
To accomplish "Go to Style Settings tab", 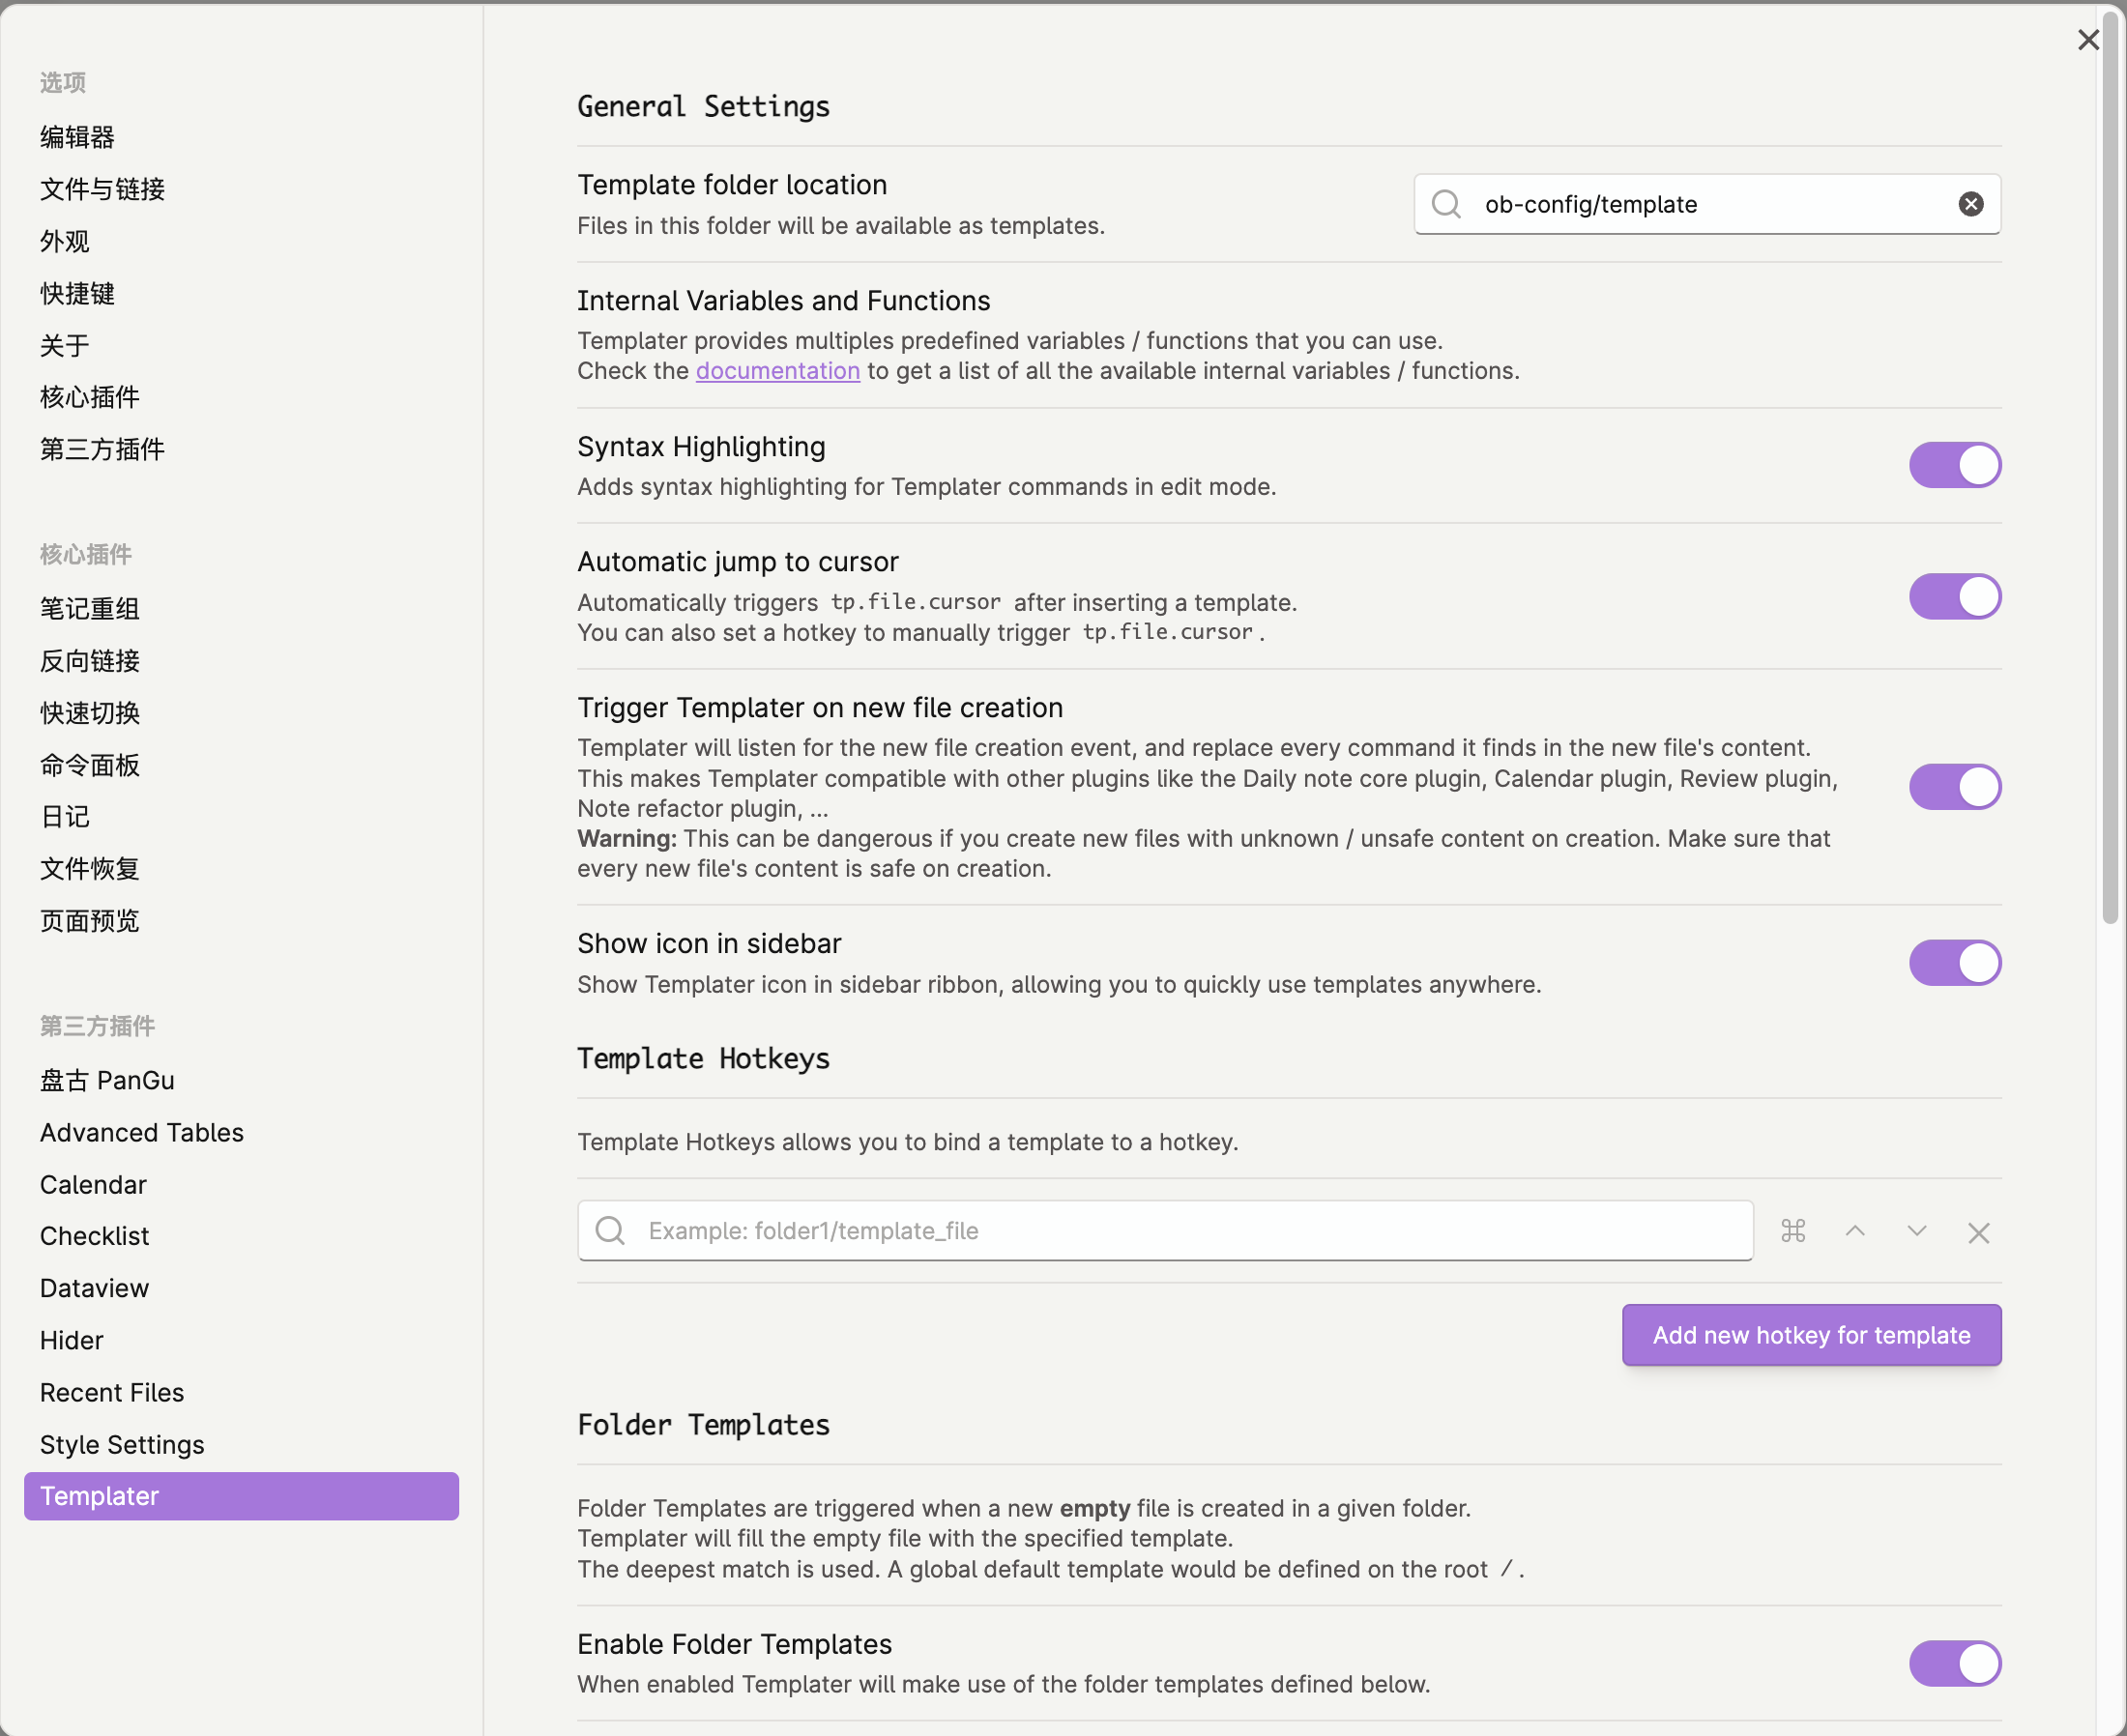I will [122, 1444].
